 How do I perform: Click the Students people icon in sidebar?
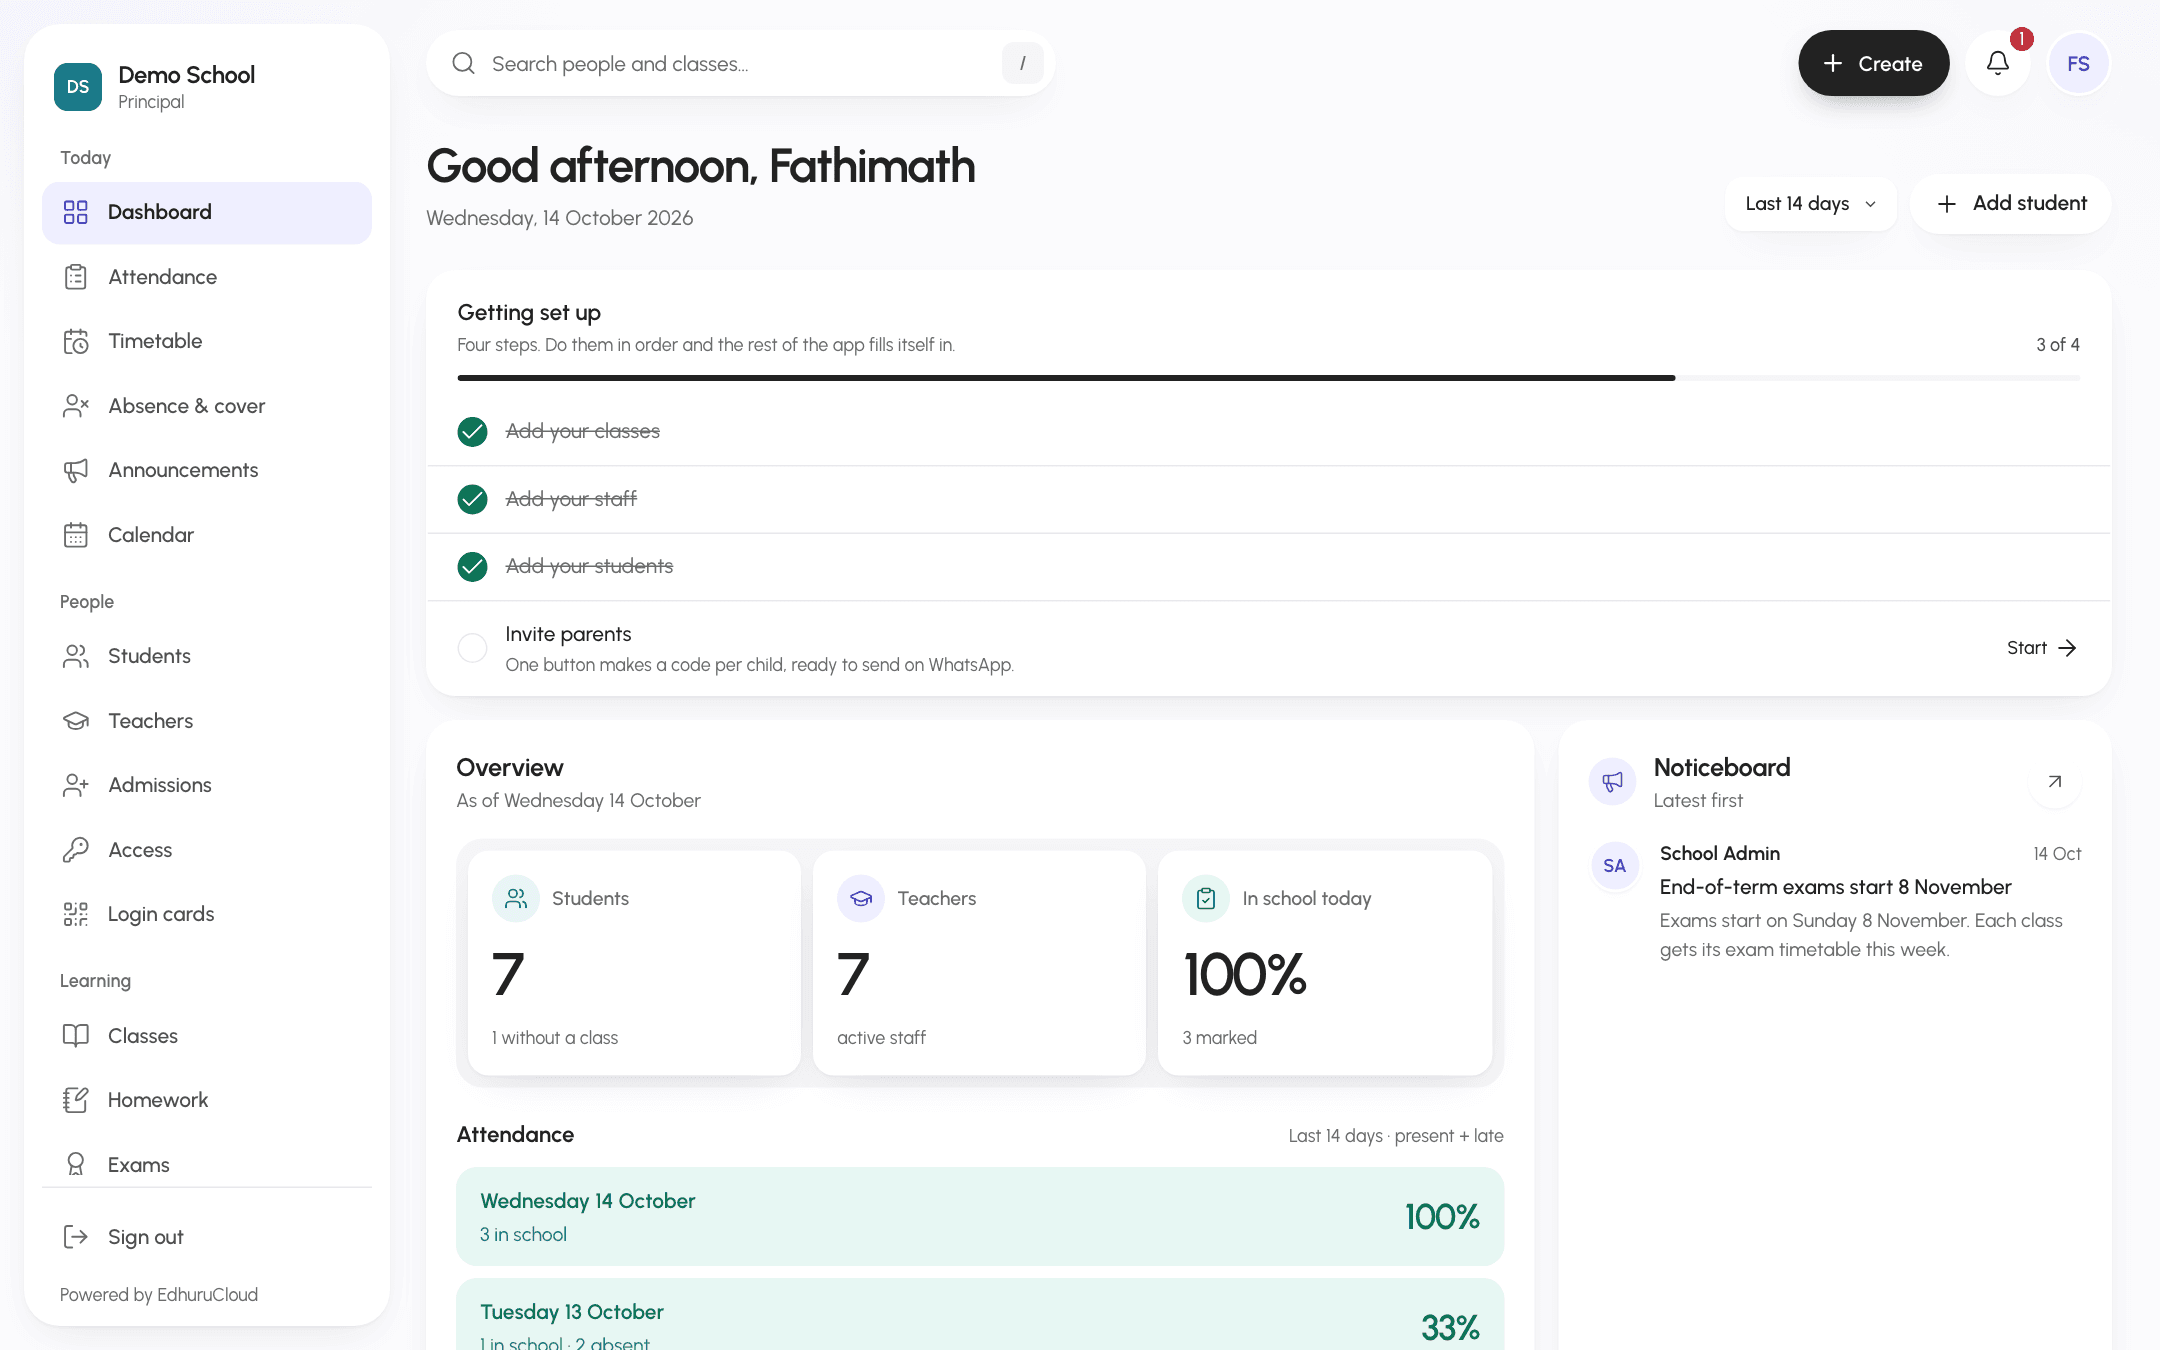click(x=76, y=656)
